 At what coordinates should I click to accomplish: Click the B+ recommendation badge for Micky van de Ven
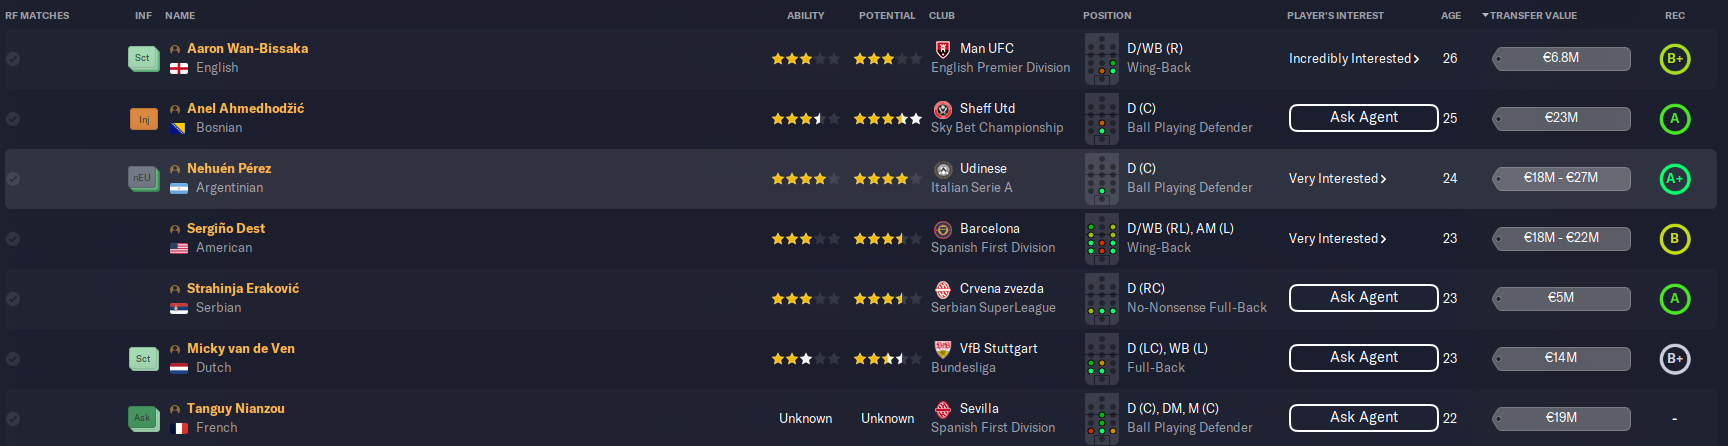click(x=1675, y=359)
